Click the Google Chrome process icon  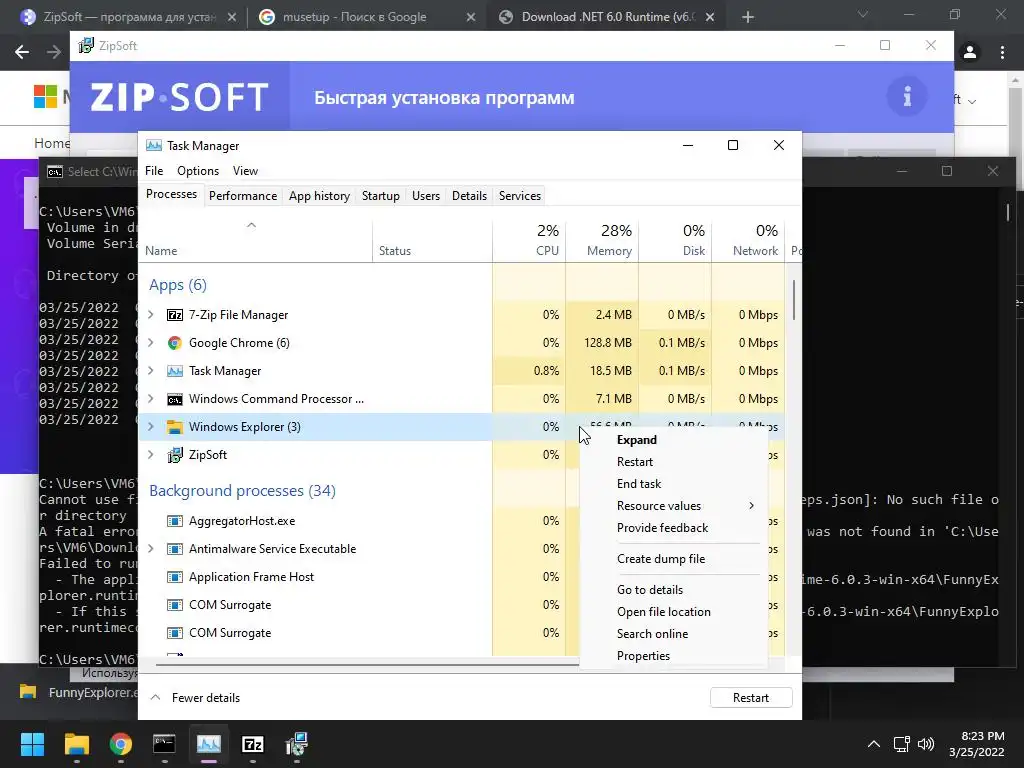174,343
